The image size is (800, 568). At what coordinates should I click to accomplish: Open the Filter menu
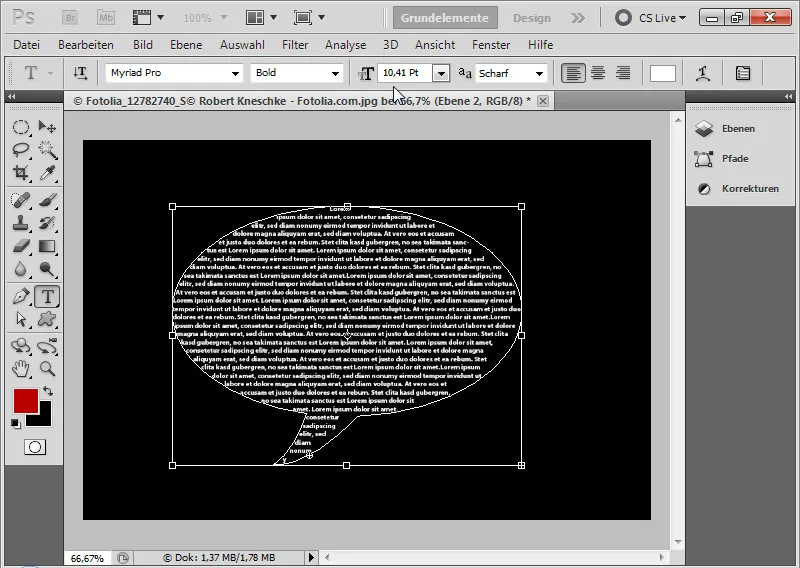tap(295, 45)
